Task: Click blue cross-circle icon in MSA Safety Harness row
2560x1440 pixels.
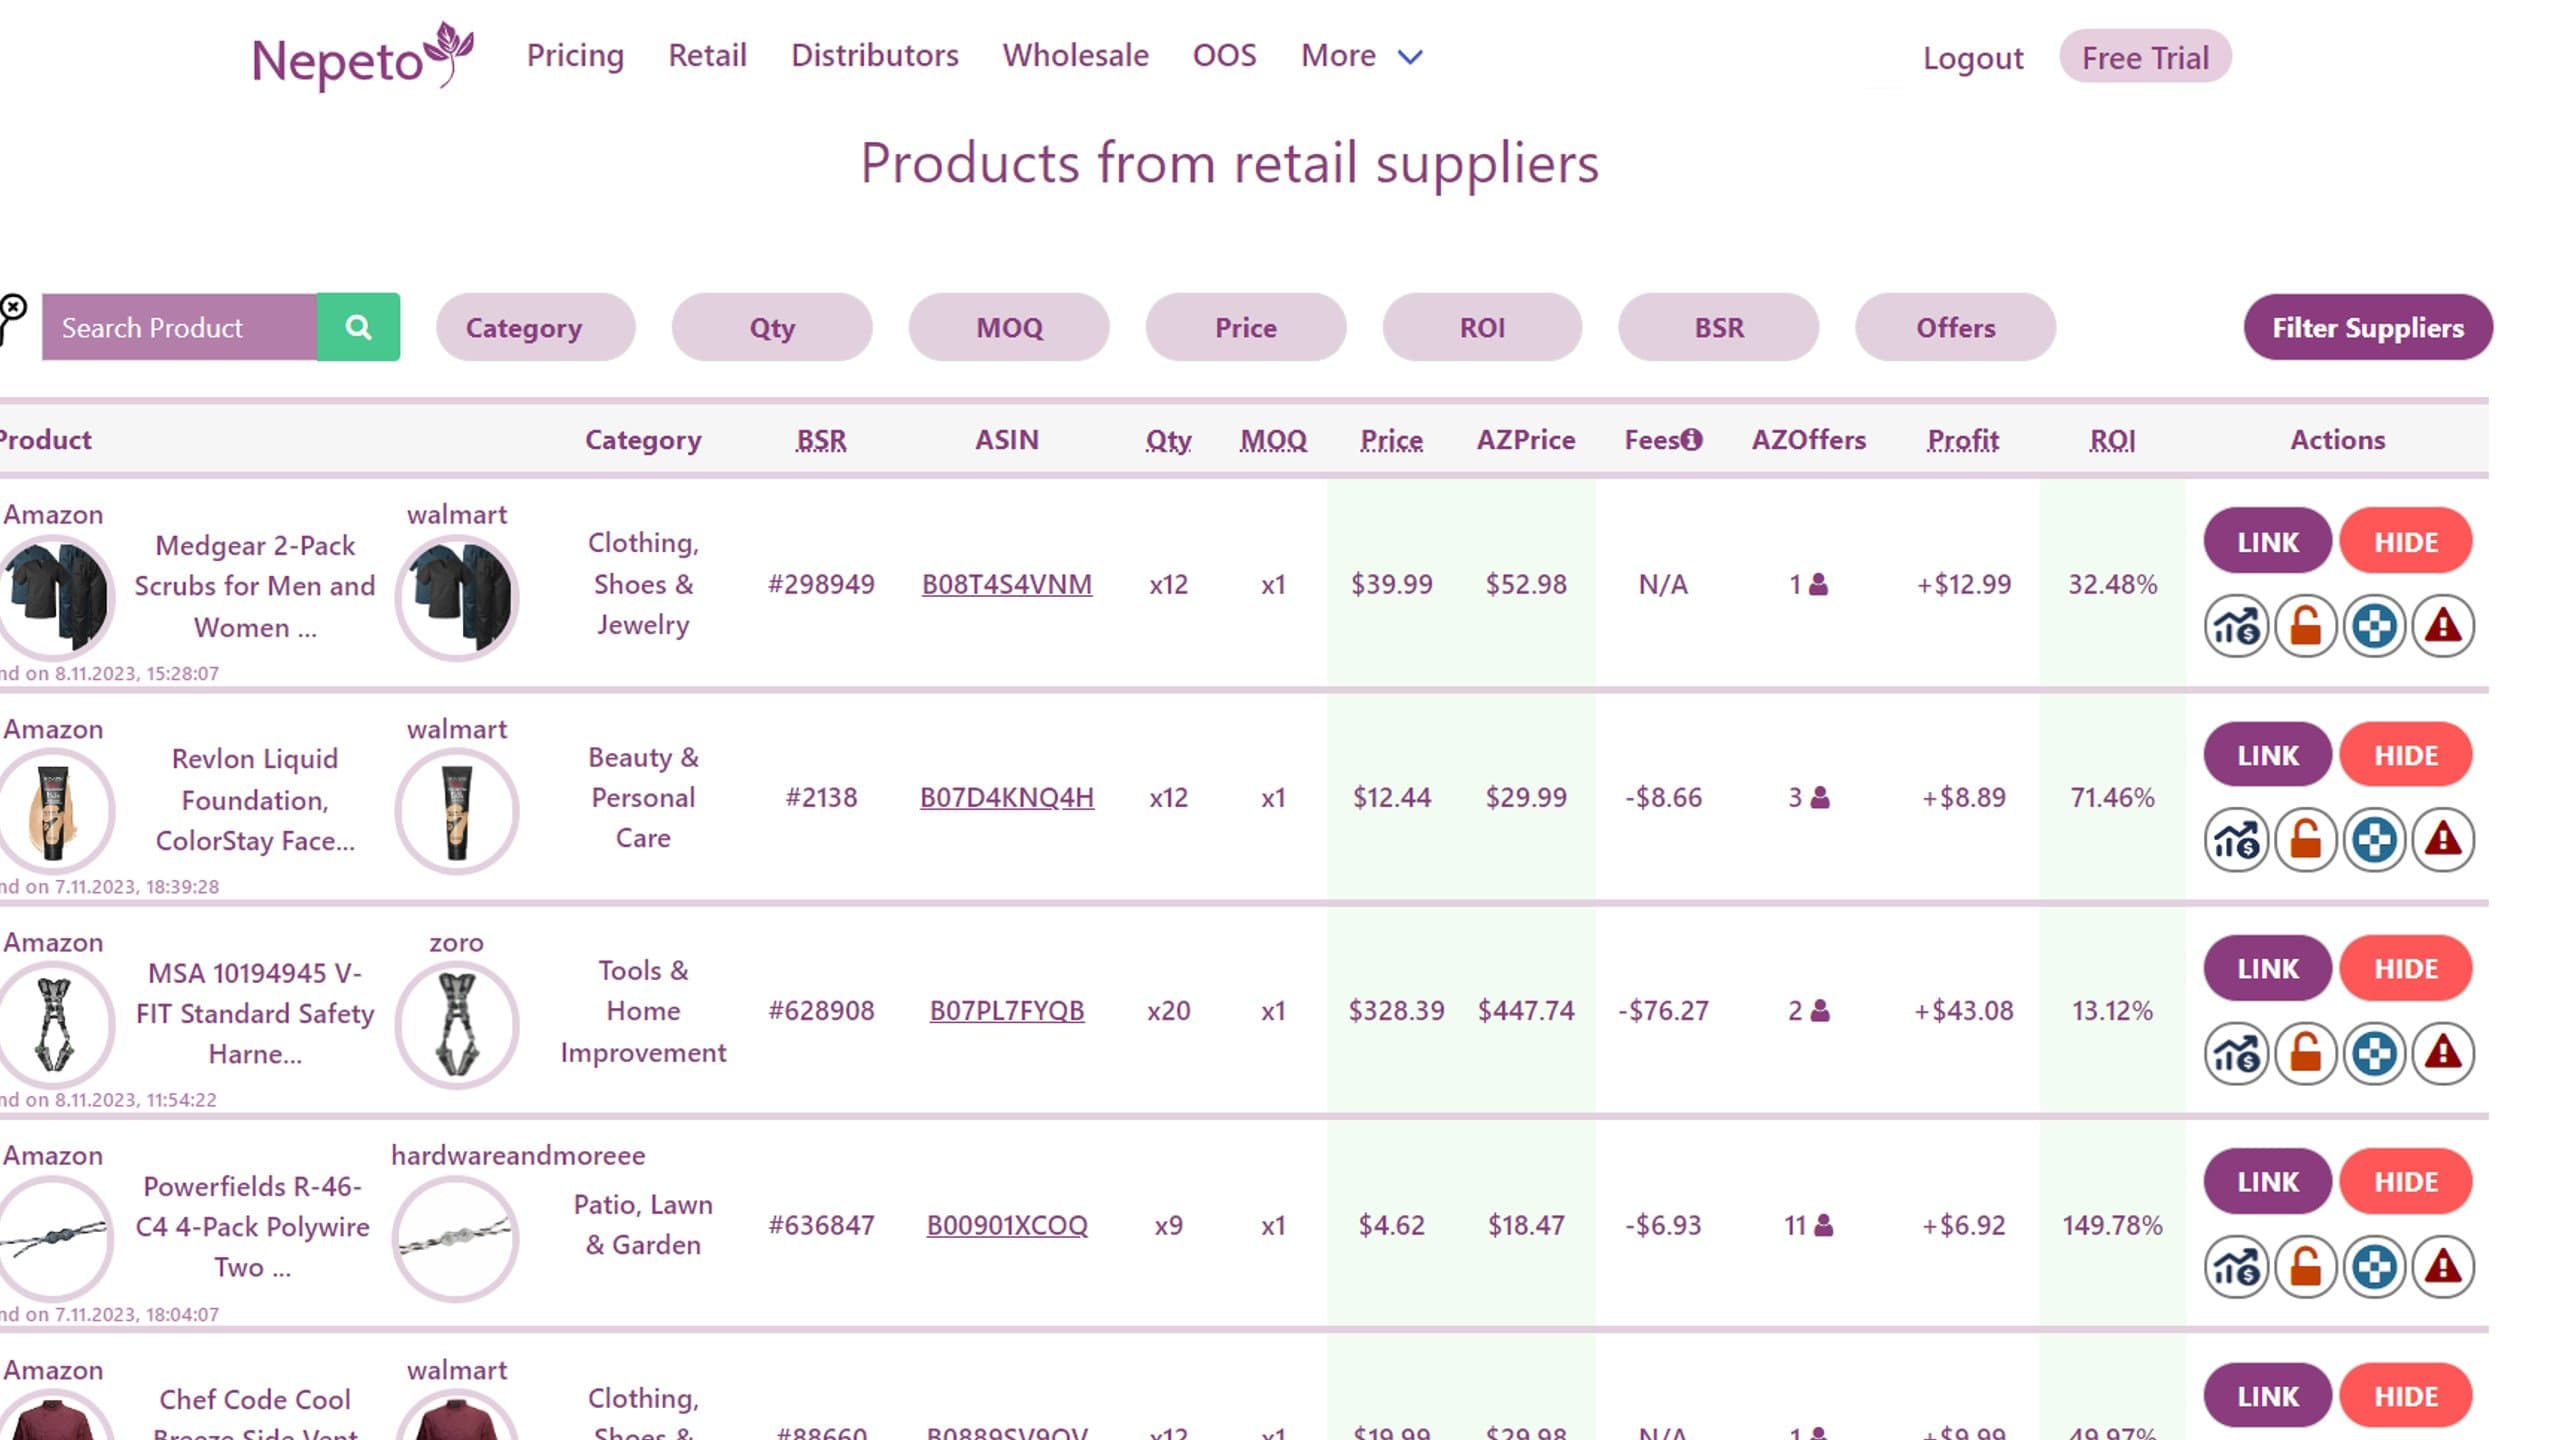Action: point(2374,1053)
